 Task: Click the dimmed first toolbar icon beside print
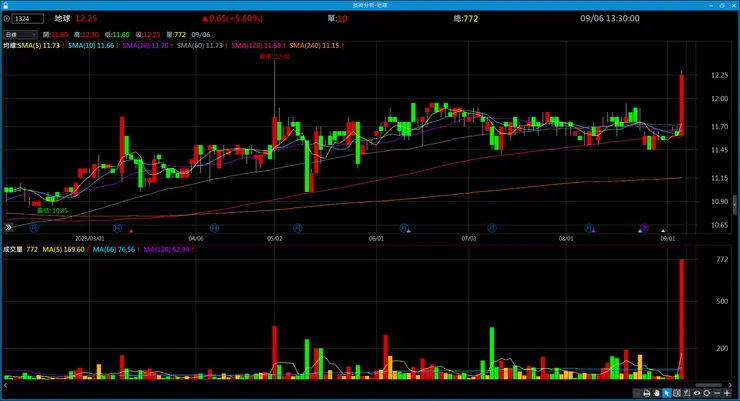(637, 393)
